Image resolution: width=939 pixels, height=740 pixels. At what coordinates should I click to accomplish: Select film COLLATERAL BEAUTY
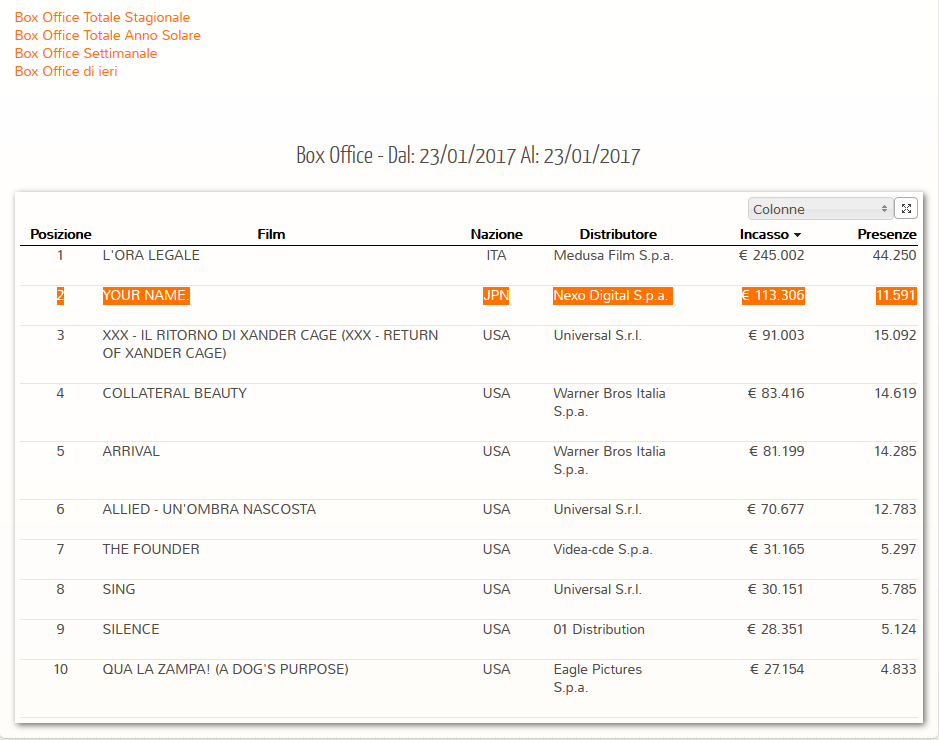[174, 393]
